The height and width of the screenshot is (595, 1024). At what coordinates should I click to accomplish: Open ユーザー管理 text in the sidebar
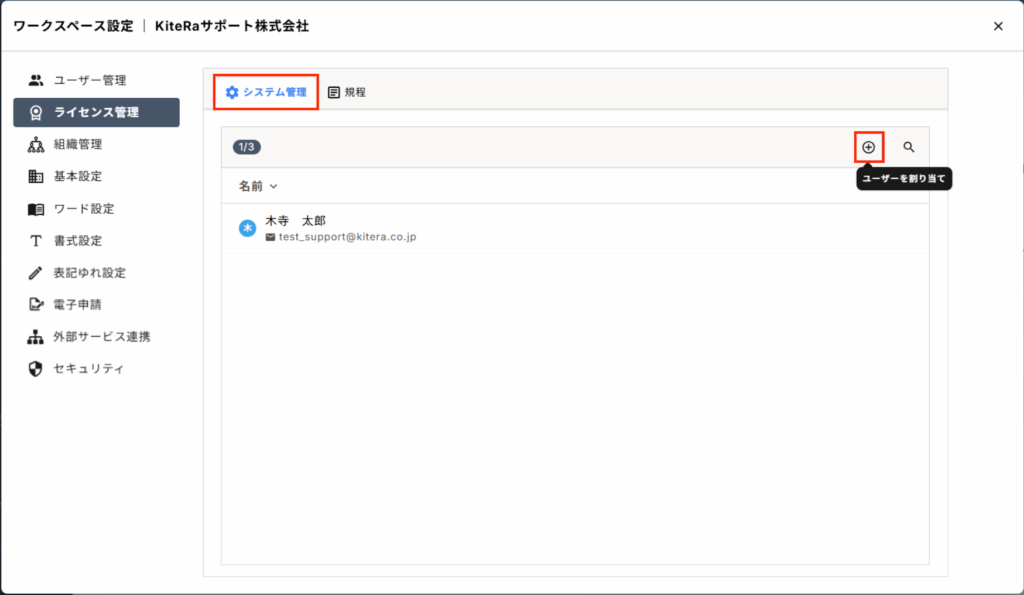90,80
